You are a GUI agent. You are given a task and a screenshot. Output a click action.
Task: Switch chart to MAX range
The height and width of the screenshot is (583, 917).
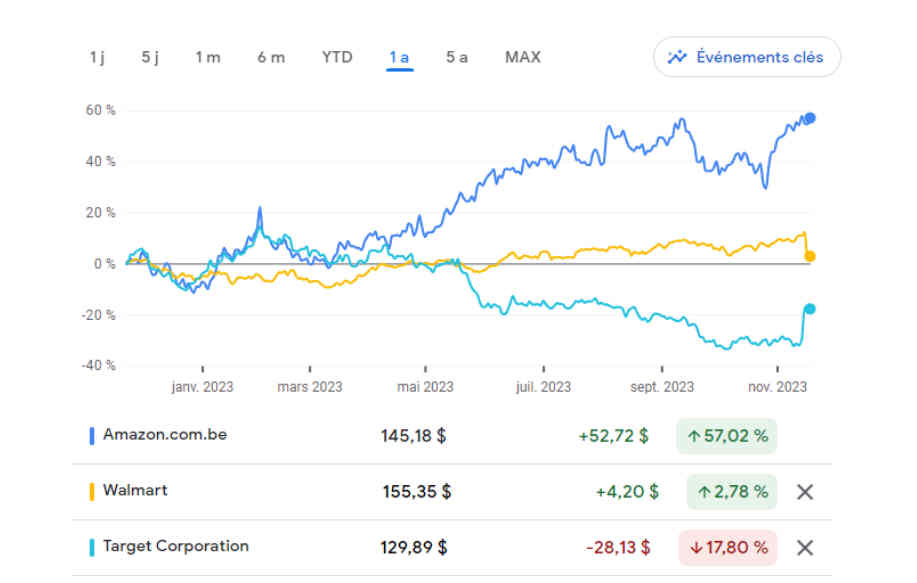(x=523, y=57)
